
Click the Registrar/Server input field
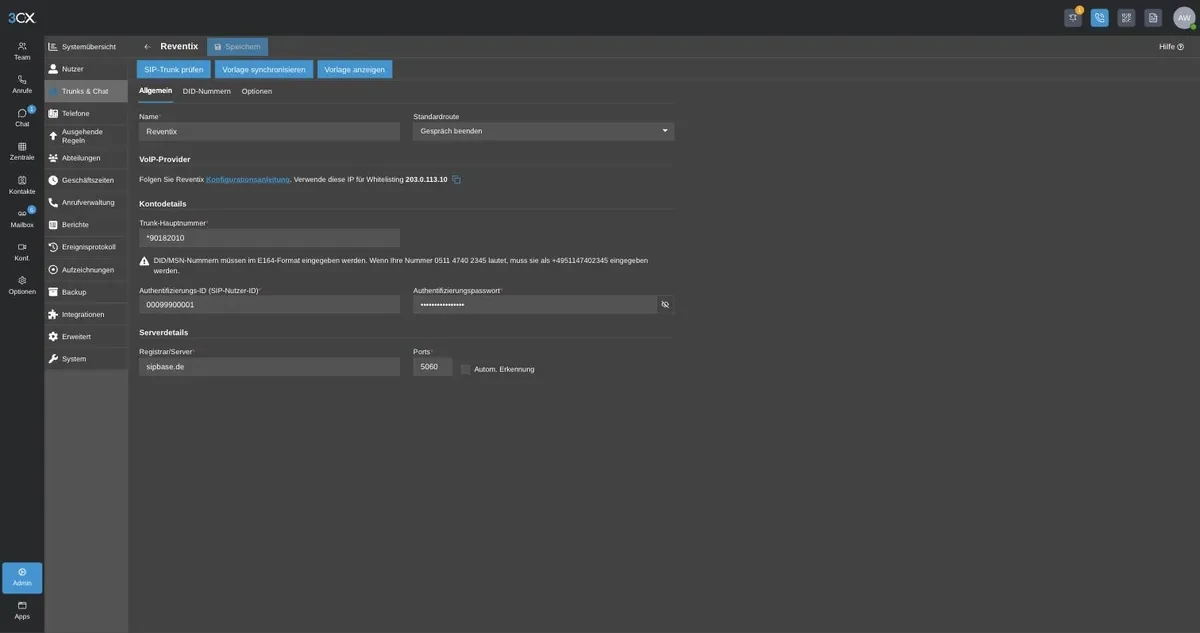269,367
